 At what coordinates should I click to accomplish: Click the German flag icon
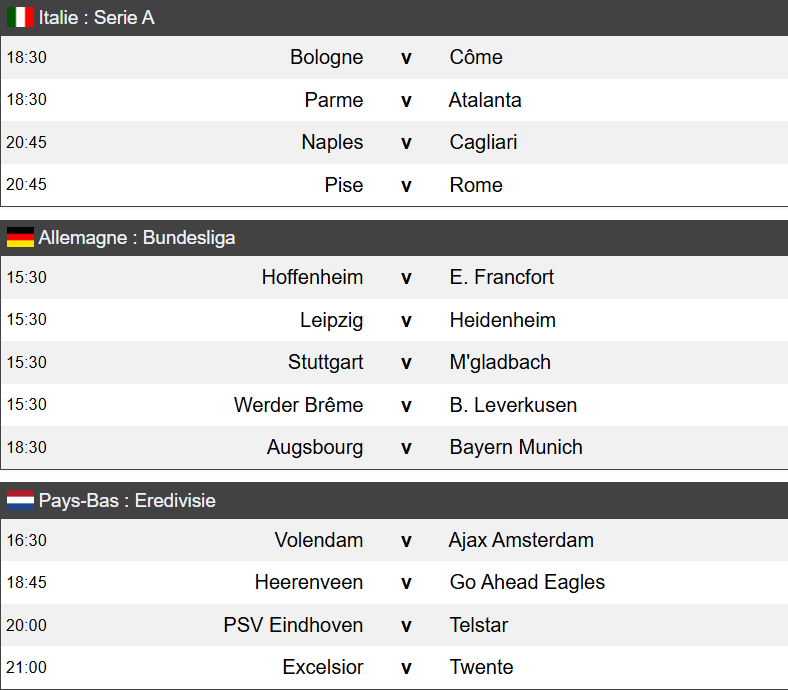[20, 237]
